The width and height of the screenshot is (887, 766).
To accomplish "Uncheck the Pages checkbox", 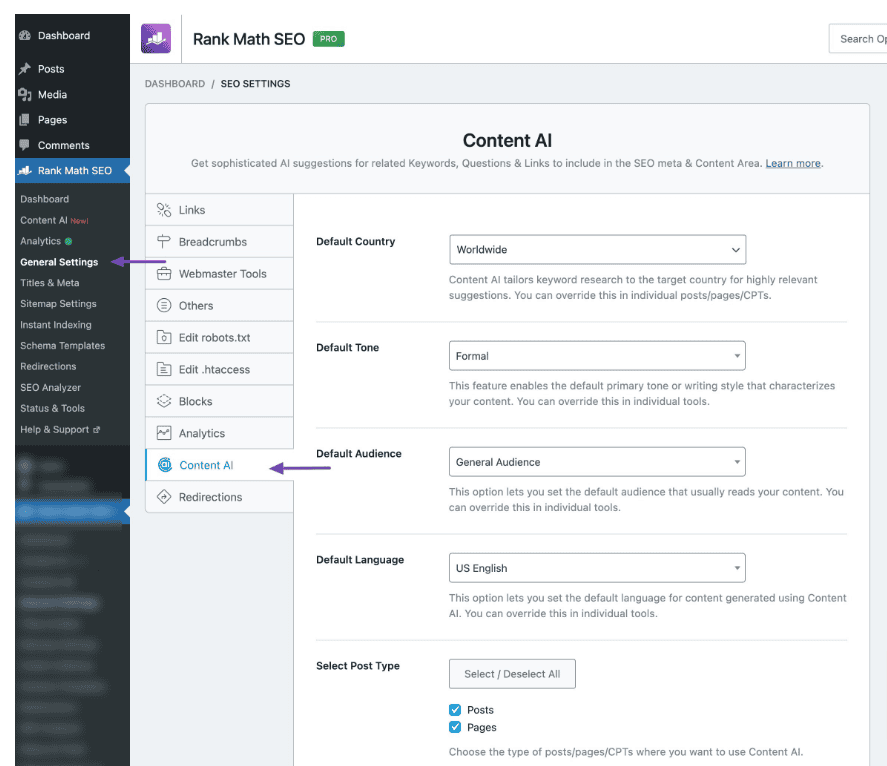I will point(456,728).
